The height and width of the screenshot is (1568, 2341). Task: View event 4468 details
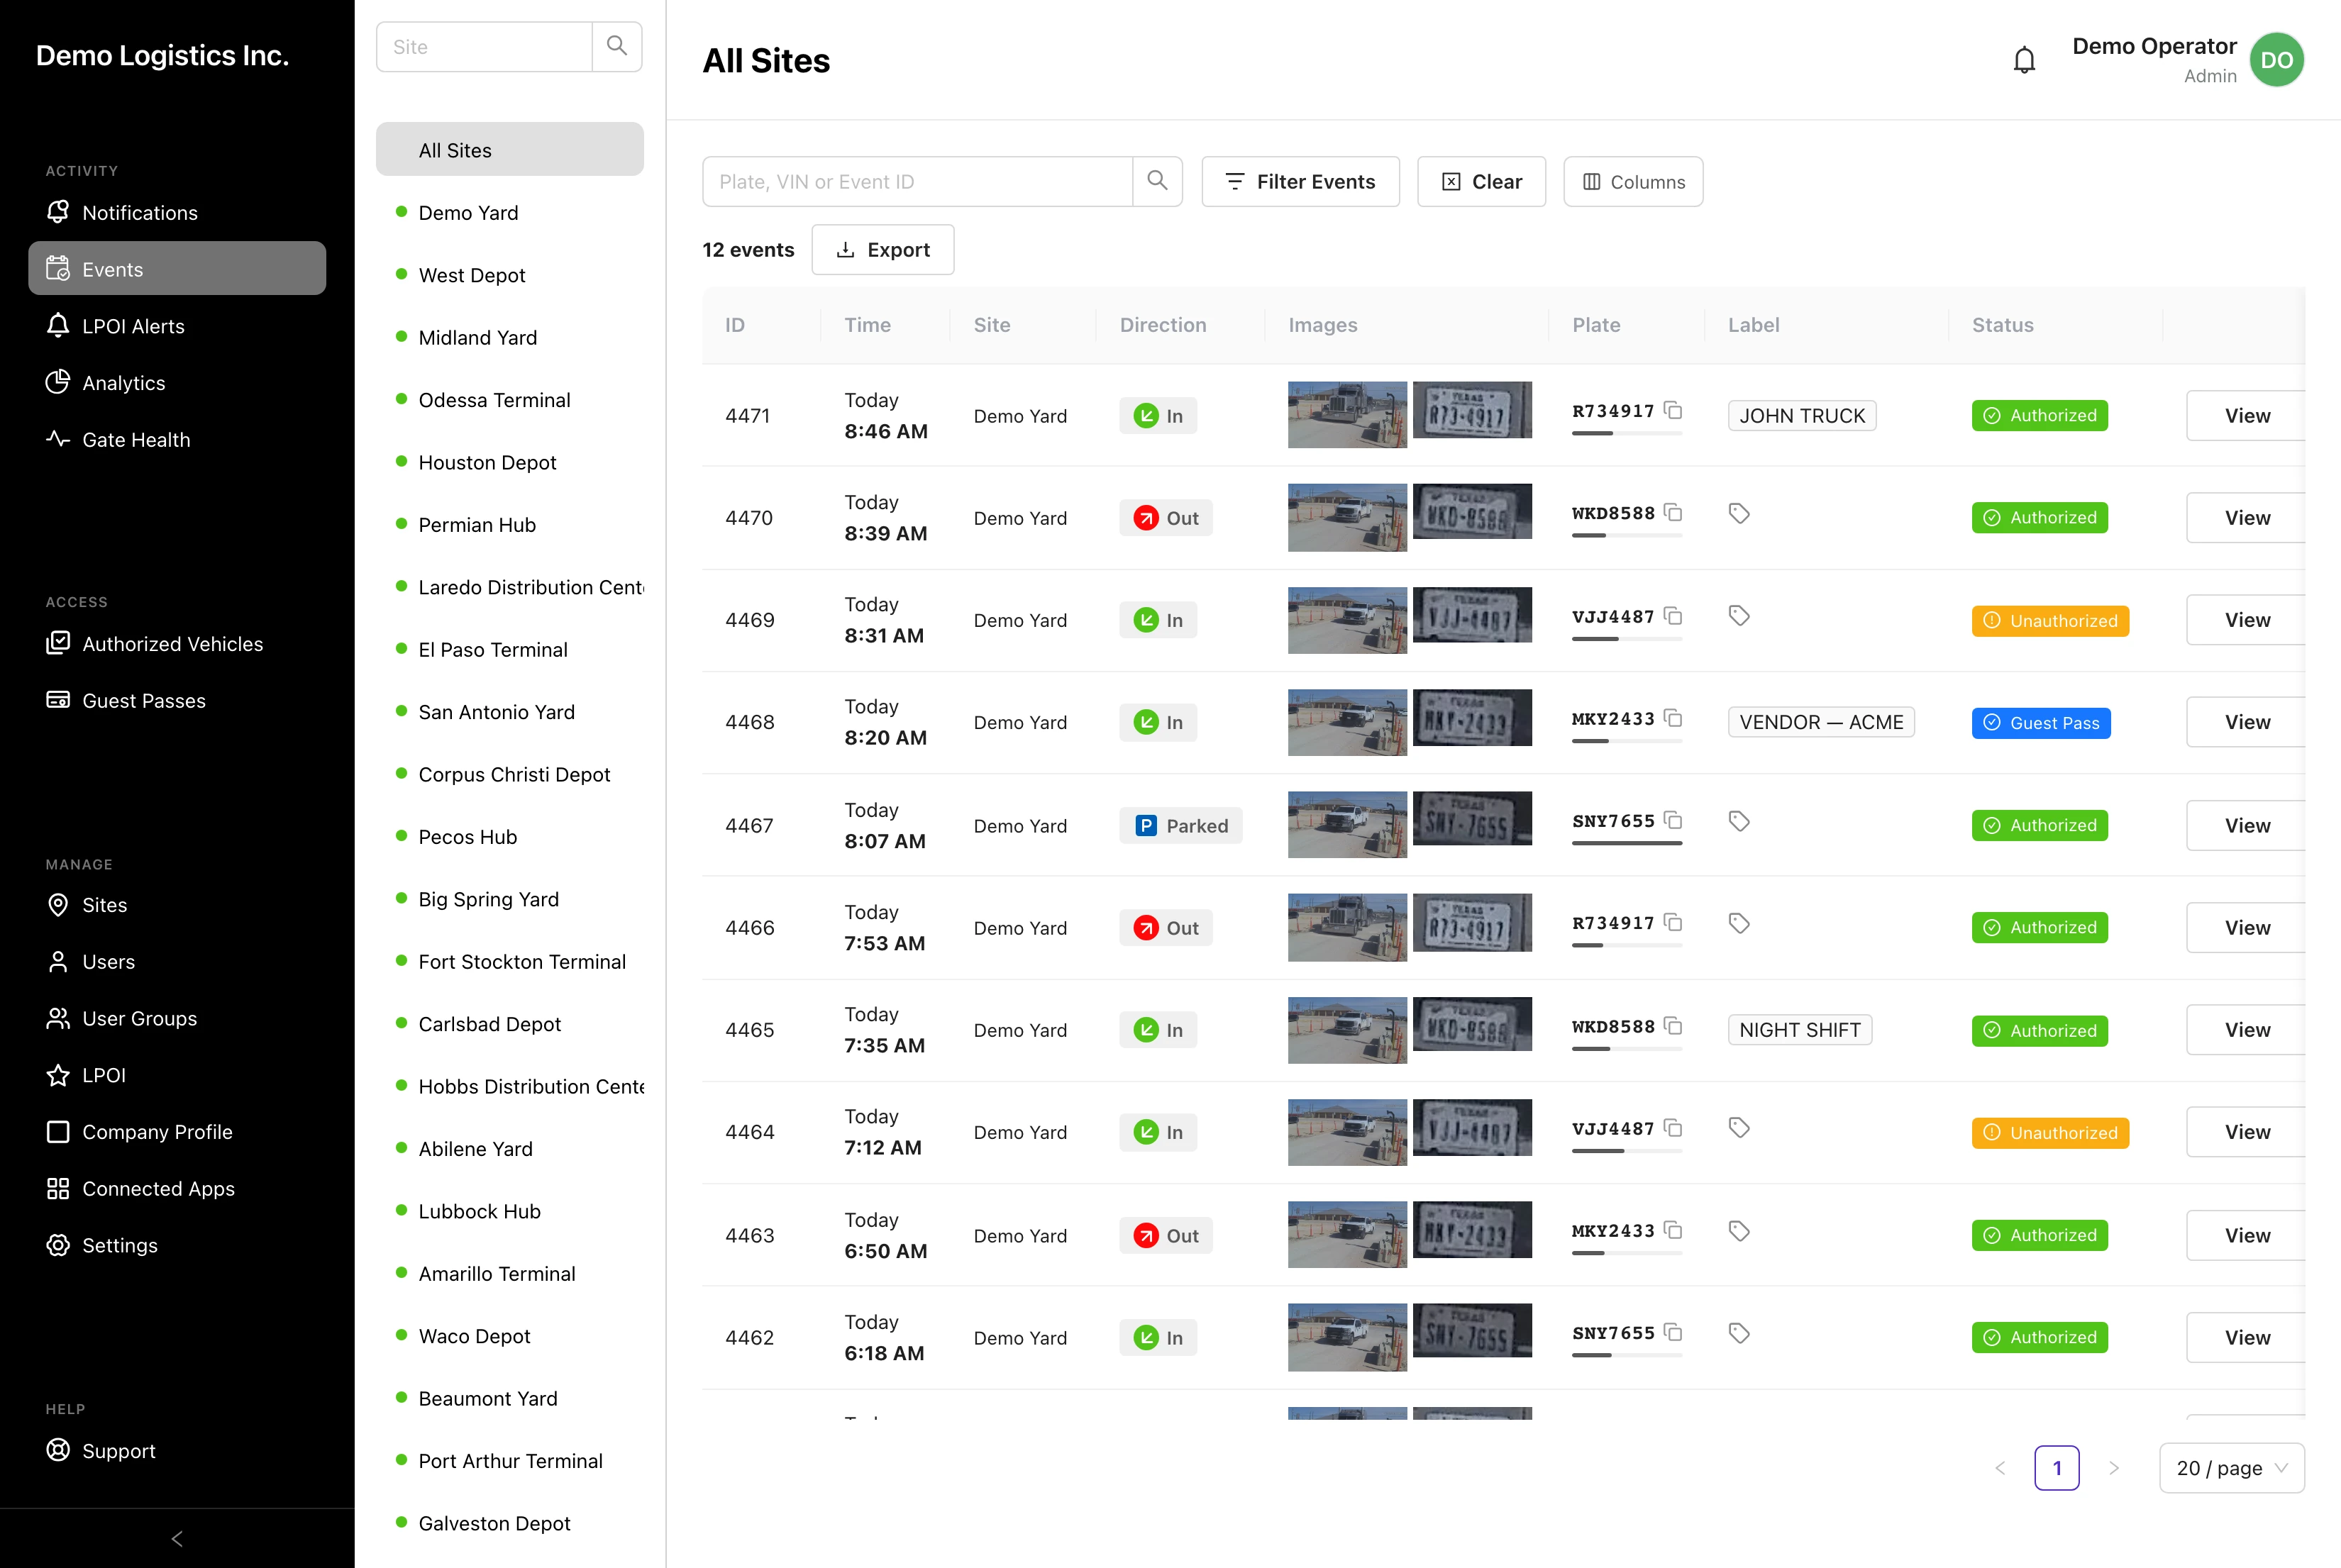click(2246, 721)
